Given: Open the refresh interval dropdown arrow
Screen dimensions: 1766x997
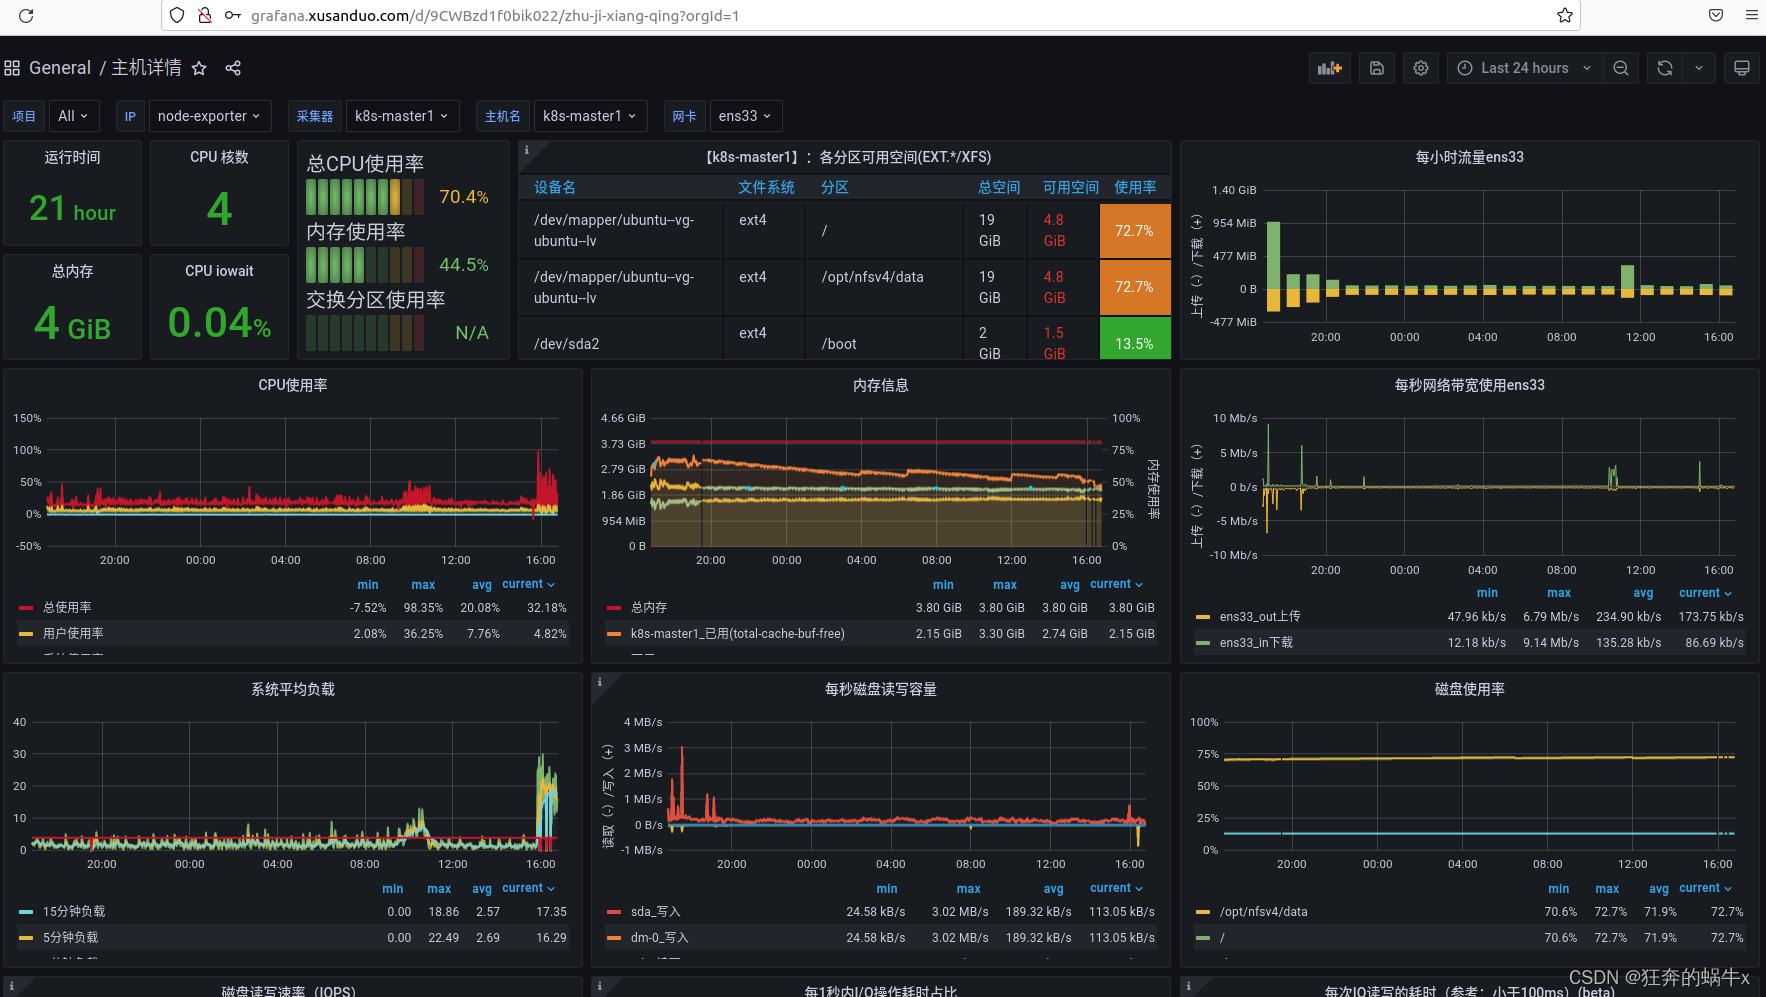Looking at the screenshot, I should click(1699, 68).
